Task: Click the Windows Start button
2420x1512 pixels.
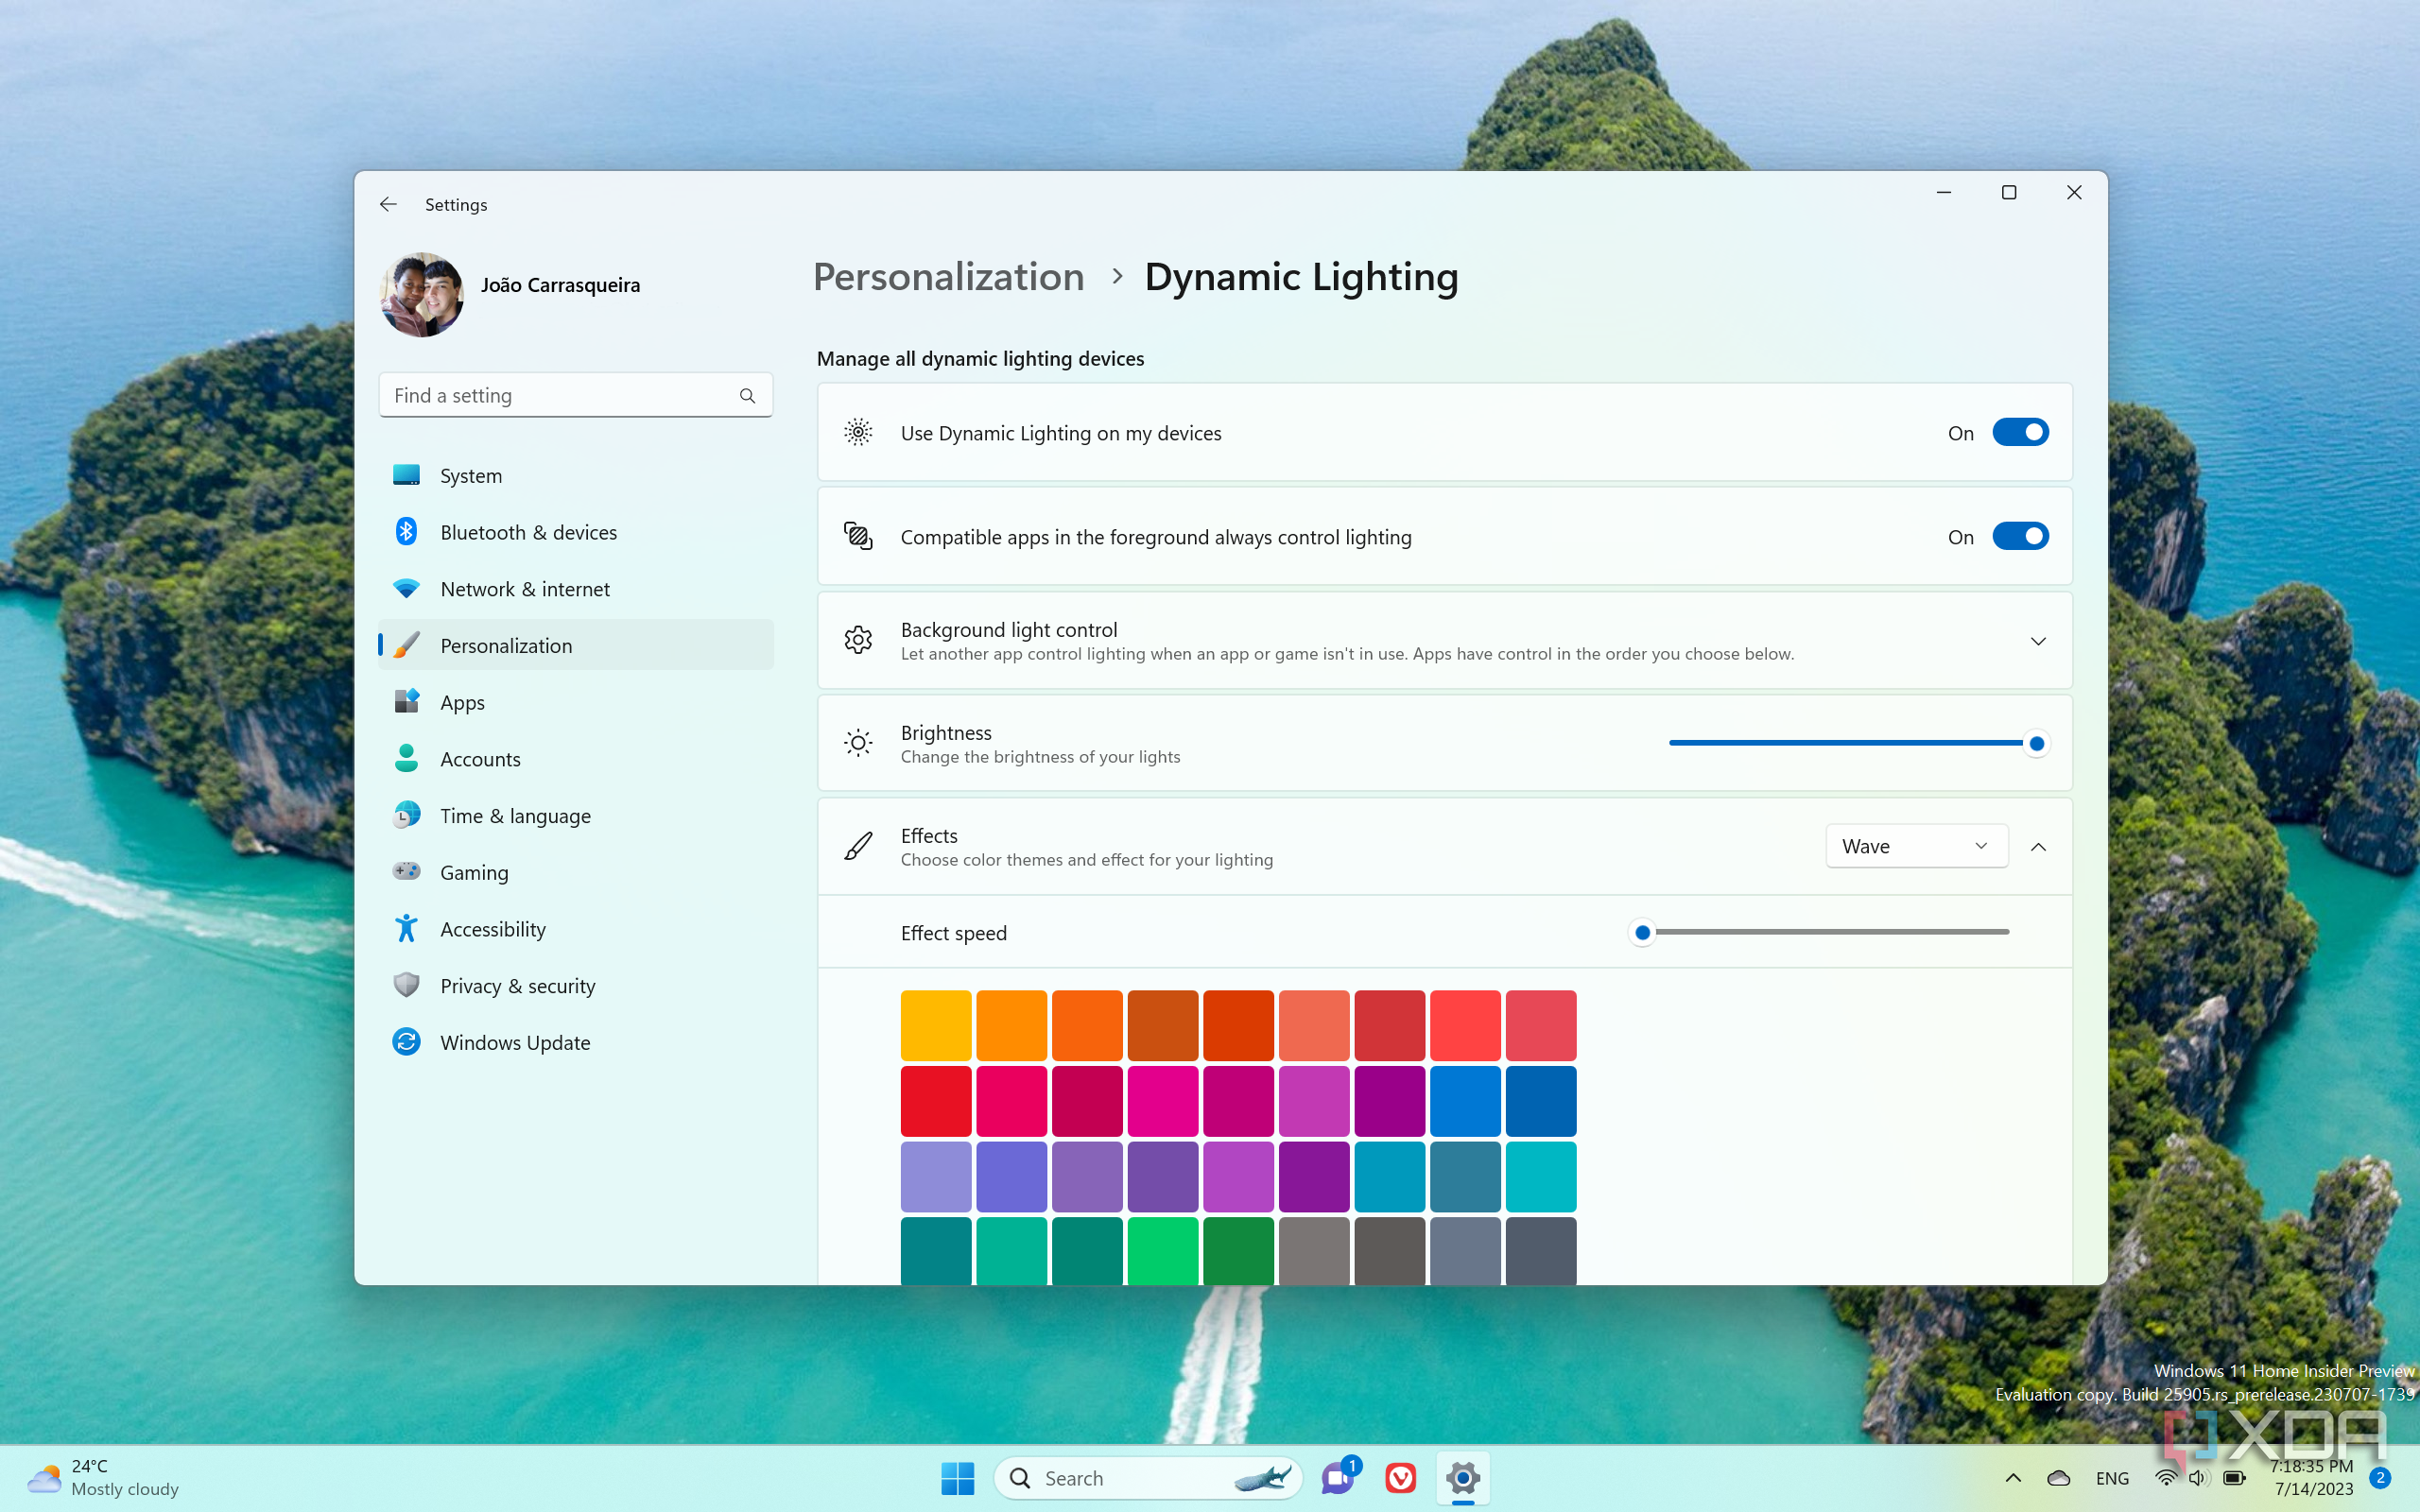Action: tap(957, 1477)
